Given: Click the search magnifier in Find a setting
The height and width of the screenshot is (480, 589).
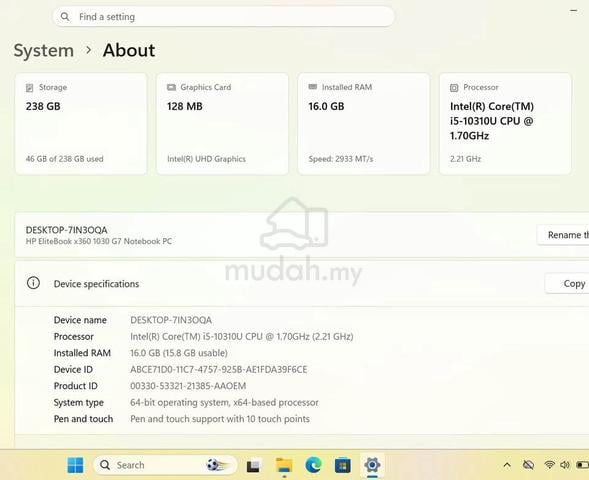Looking at the screenshot, I should point(65,17).
